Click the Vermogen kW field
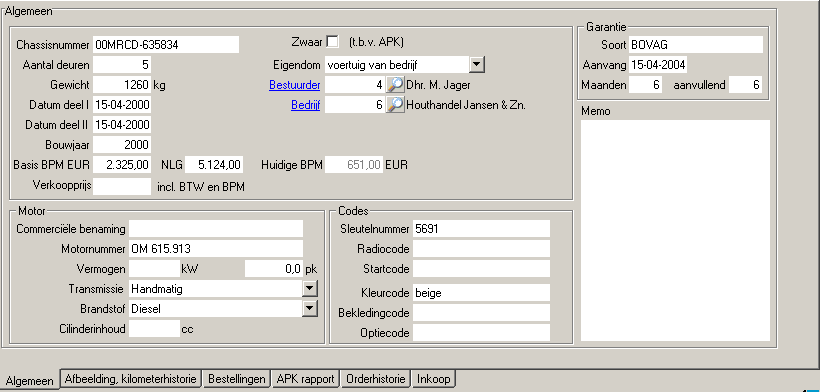 click(154, 269)
